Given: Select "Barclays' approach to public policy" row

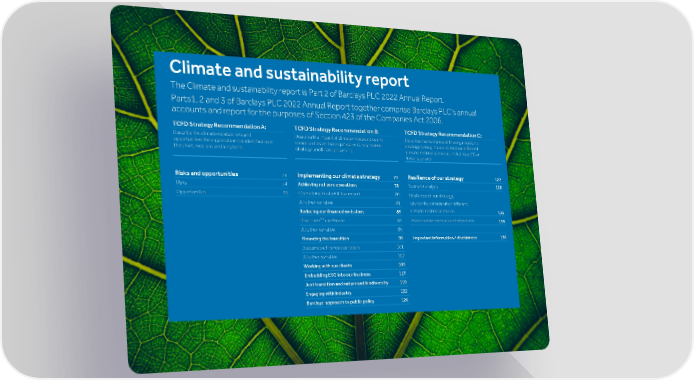Looking at the screenshot, I should coord(358,302).
